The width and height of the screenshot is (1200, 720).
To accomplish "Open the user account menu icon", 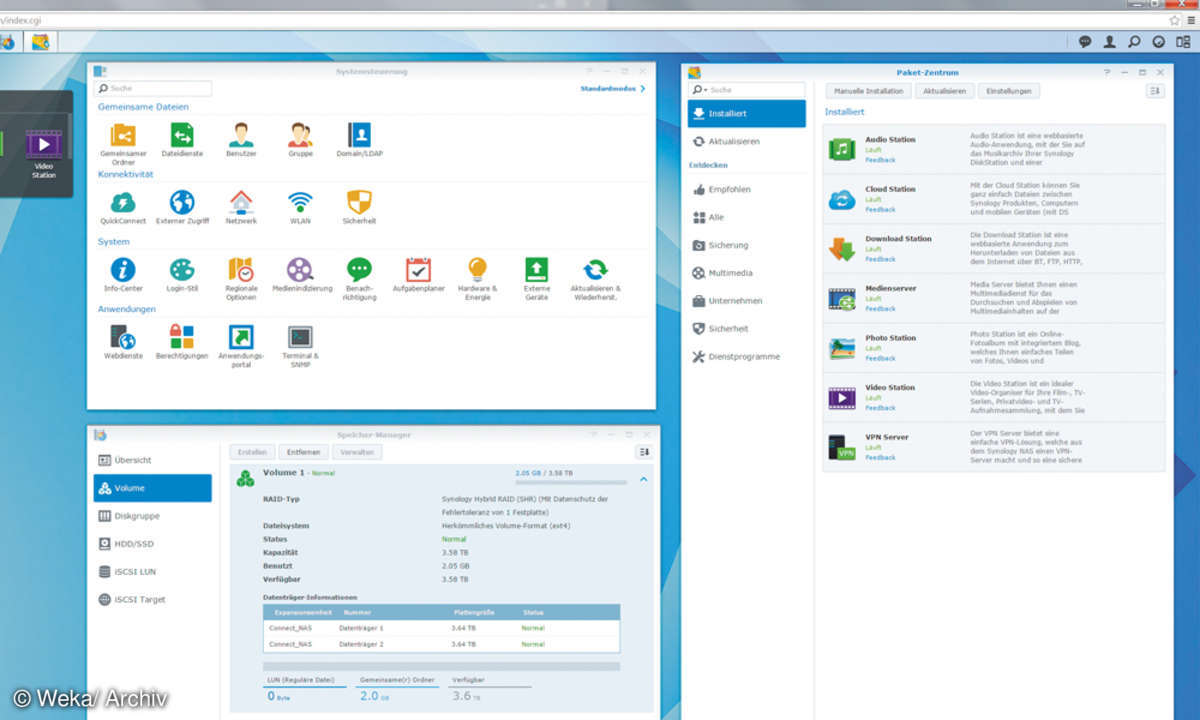I will coord(1110,42).
